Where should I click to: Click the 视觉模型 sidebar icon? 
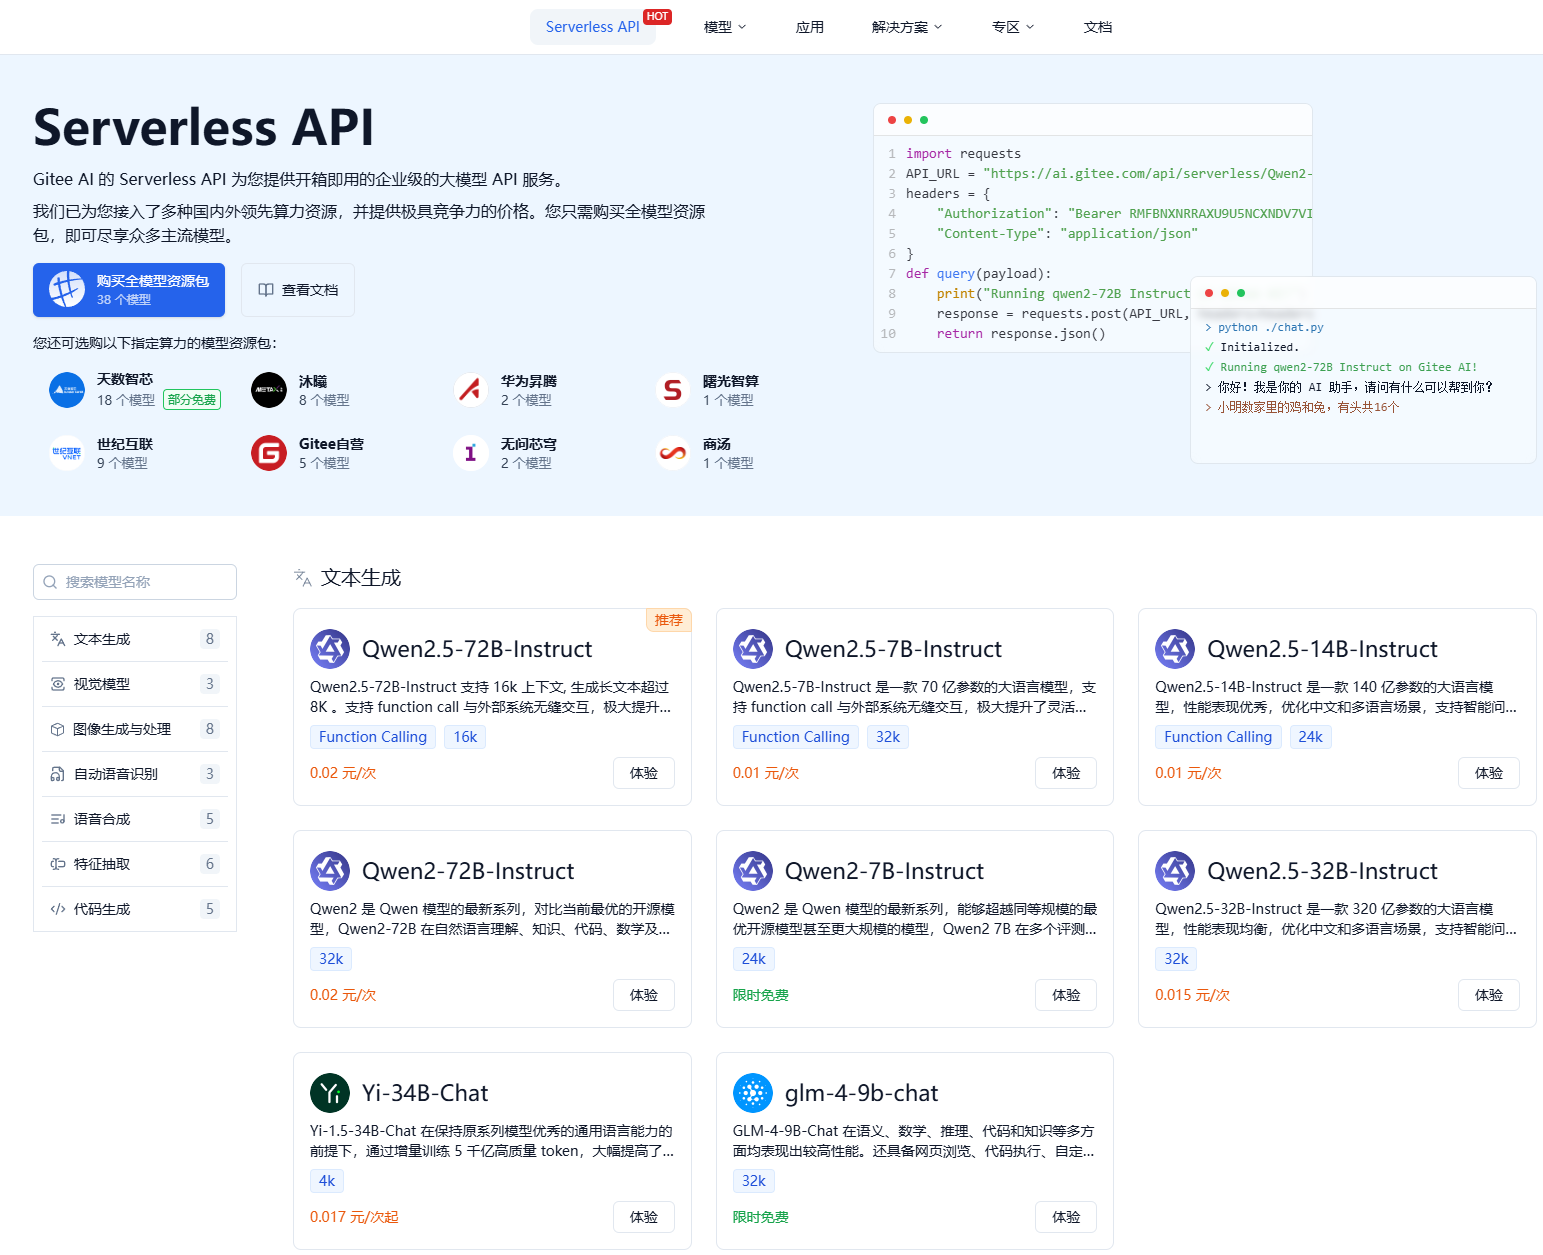click(x=58, y=684)
